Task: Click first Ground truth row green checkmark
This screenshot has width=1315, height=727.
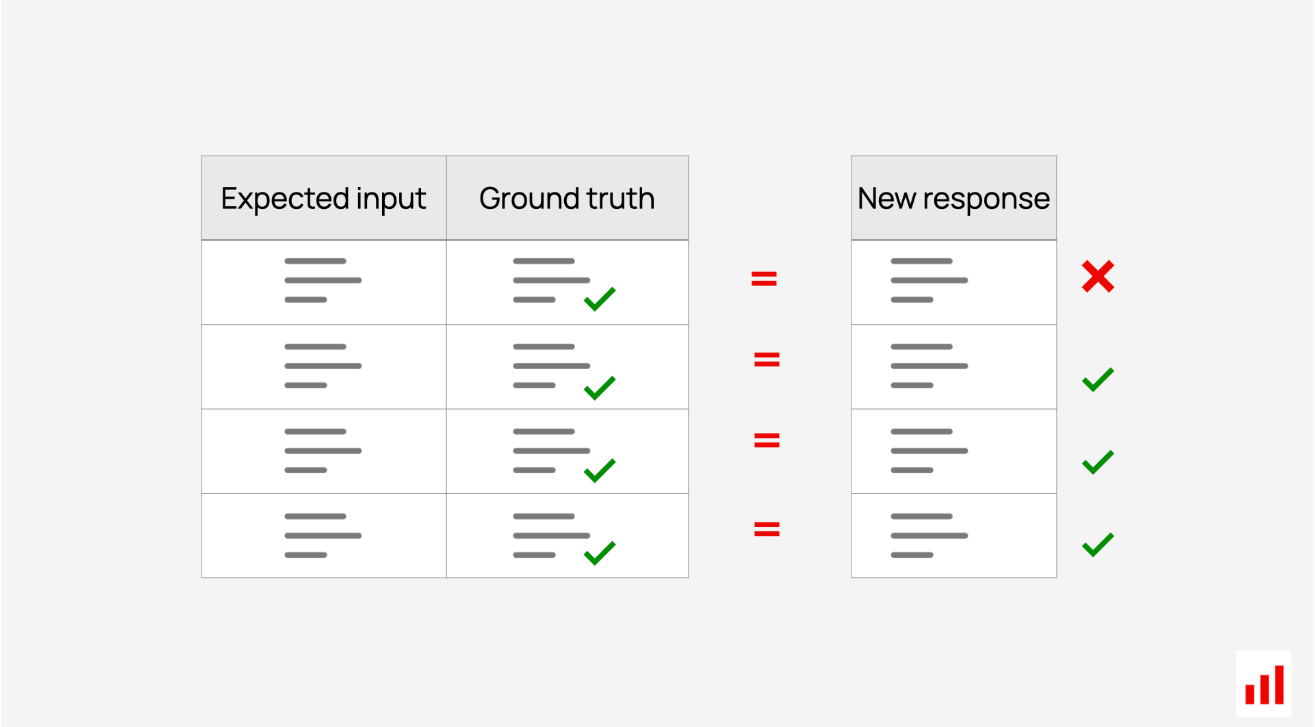Action: click(x=599, y=298)
